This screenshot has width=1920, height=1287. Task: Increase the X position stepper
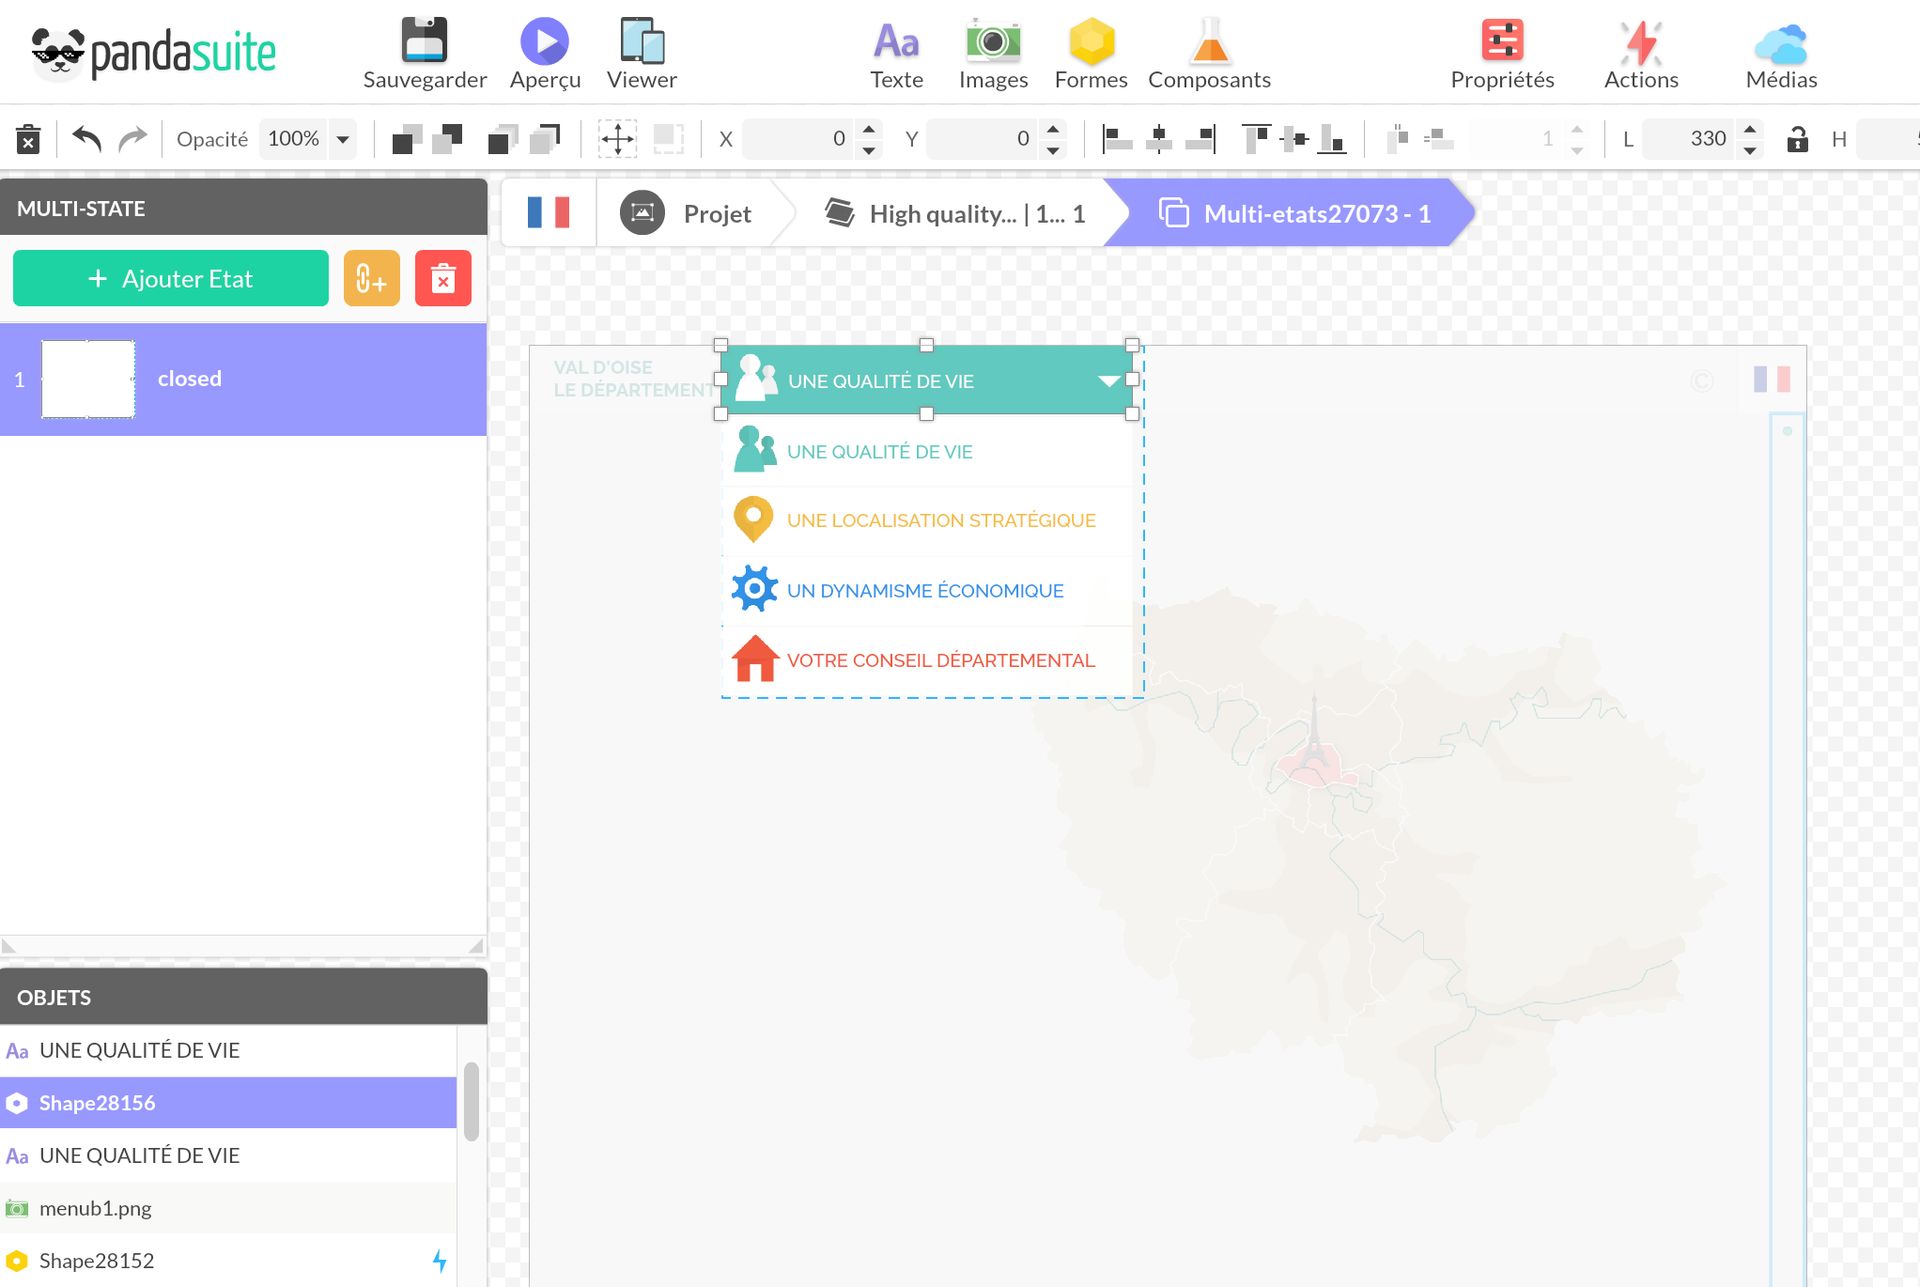[x=868, y=129]
